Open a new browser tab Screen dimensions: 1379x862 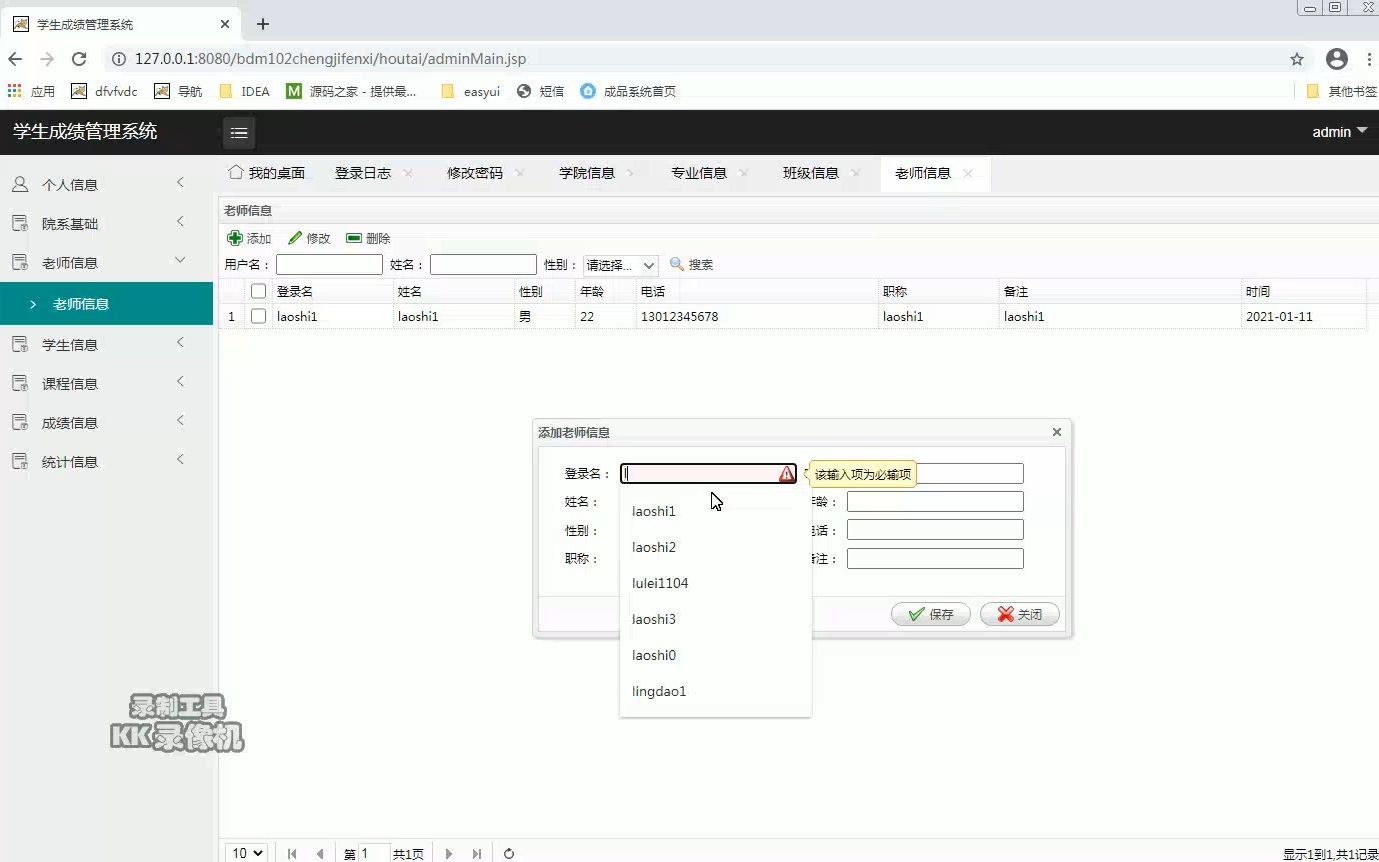tap(263, 24)
